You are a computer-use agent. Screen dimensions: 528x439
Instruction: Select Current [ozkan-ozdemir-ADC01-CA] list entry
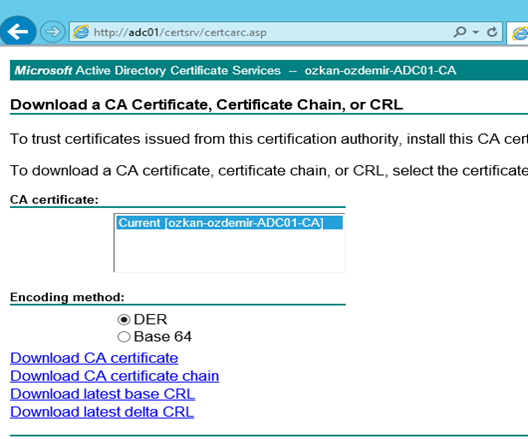pyautogui.click(x=230, y=223)
